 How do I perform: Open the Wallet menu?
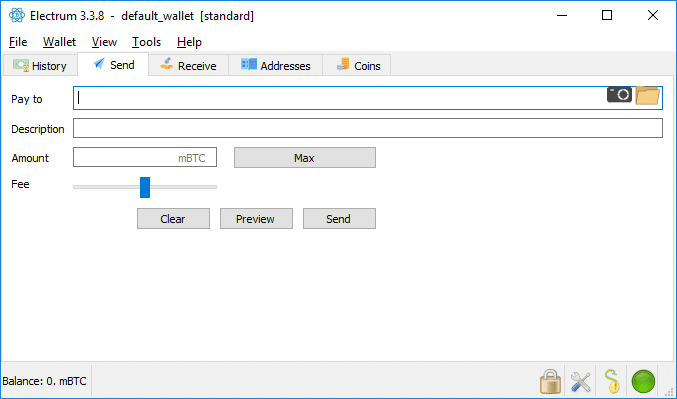(x=59, y=42)
